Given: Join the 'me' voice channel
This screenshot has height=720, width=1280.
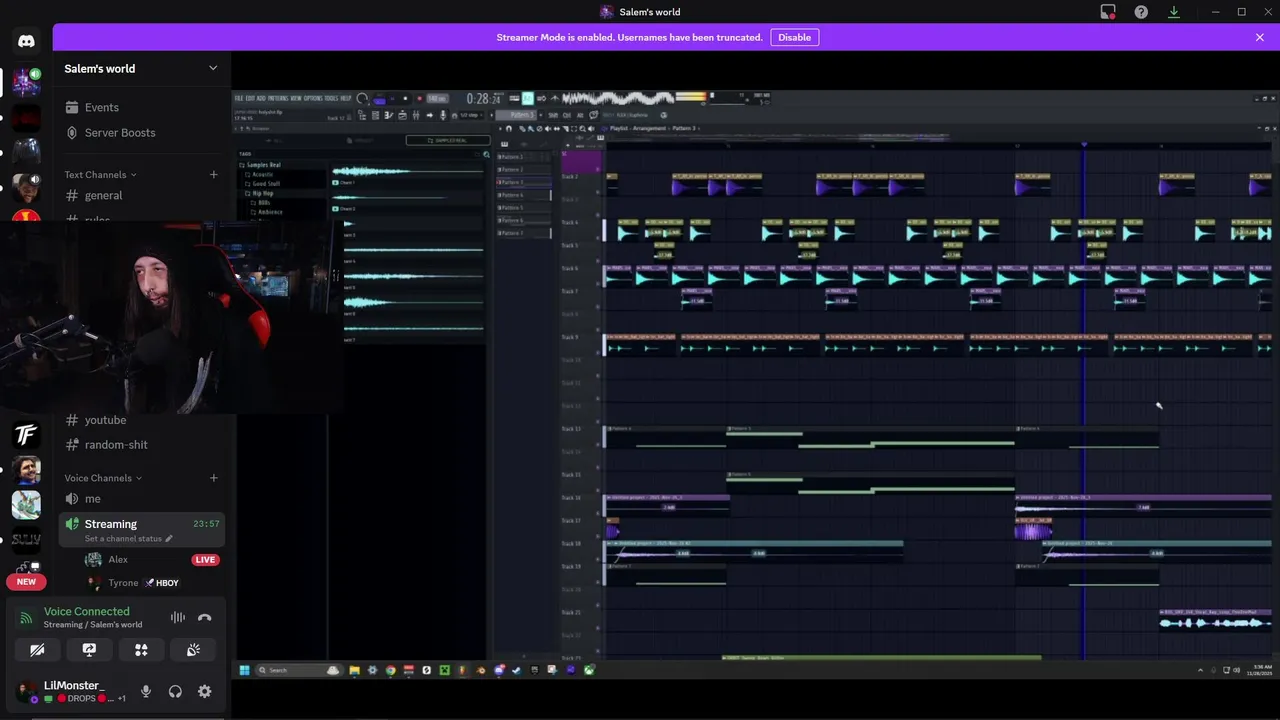Looking at the screenshot, I should pyautogui.click(x=141, y=498).
